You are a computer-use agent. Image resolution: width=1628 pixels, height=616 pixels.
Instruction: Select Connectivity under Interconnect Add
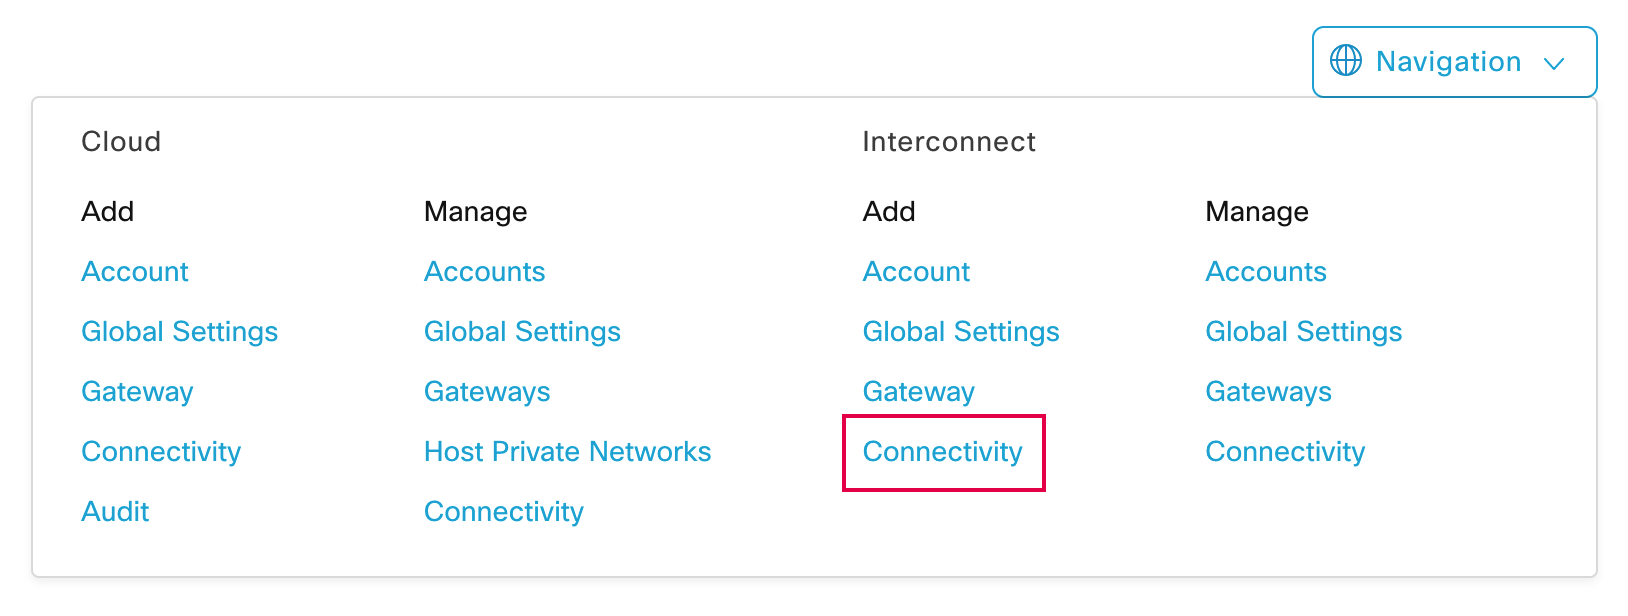click(942, 452)
